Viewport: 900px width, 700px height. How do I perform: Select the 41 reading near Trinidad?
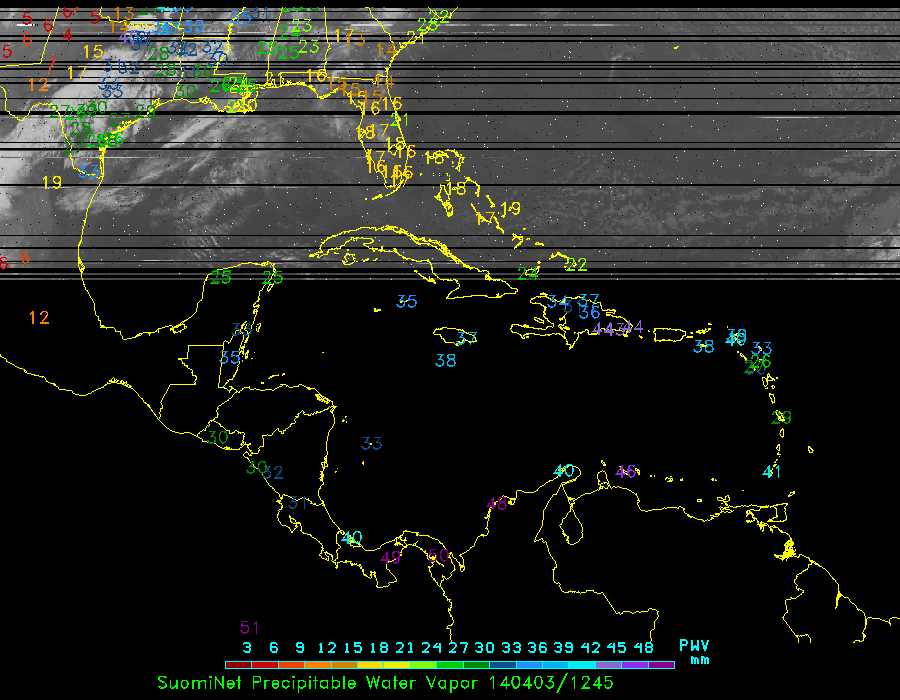point(771,472)
